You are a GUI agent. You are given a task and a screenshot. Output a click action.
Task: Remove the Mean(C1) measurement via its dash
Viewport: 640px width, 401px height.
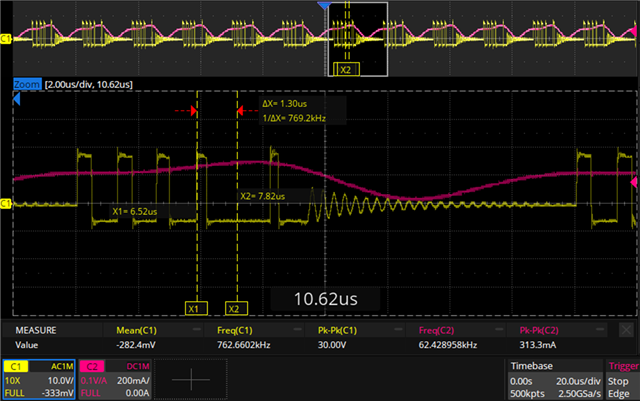(x=197, y=330)
